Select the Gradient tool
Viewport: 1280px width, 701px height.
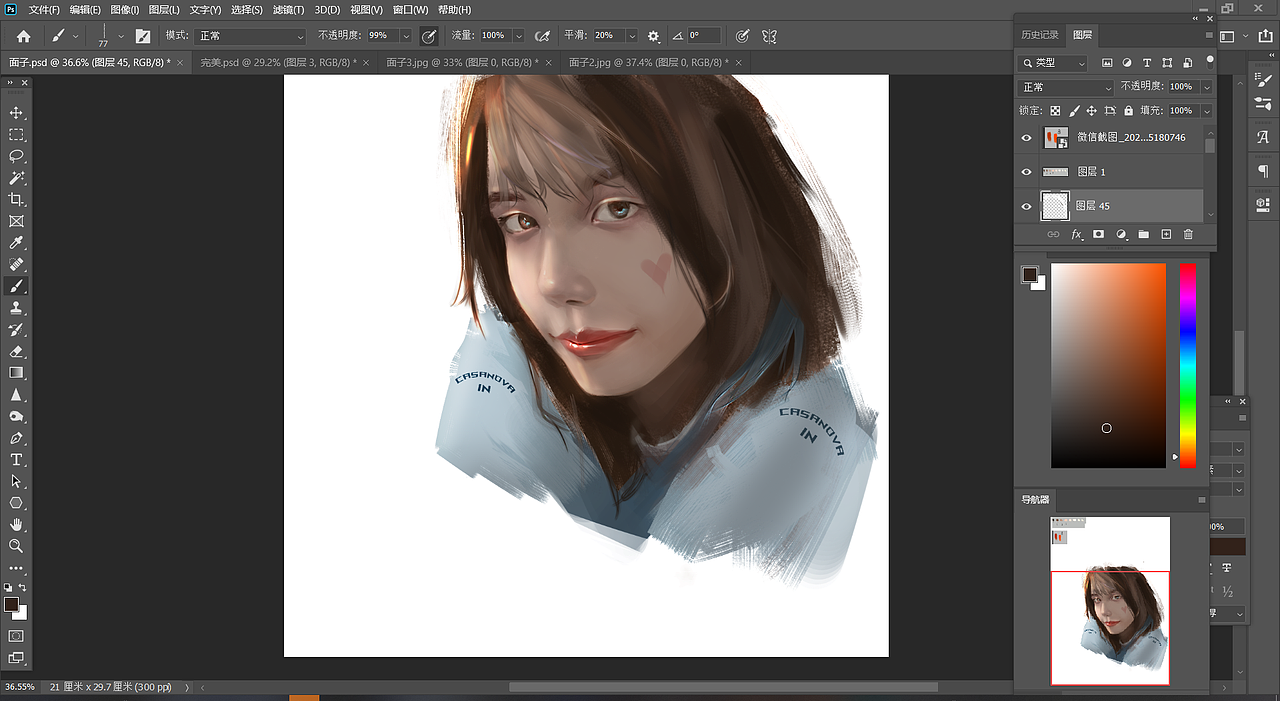[16, 373]
